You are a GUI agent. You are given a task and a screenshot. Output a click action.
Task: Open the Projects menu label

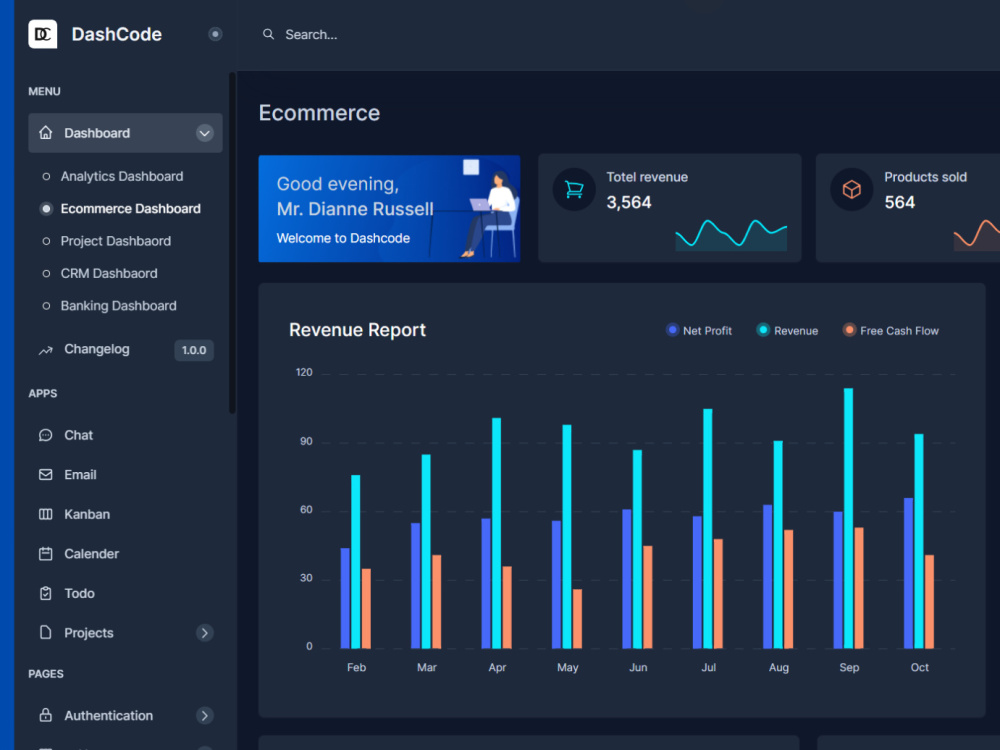coord(89,633)
